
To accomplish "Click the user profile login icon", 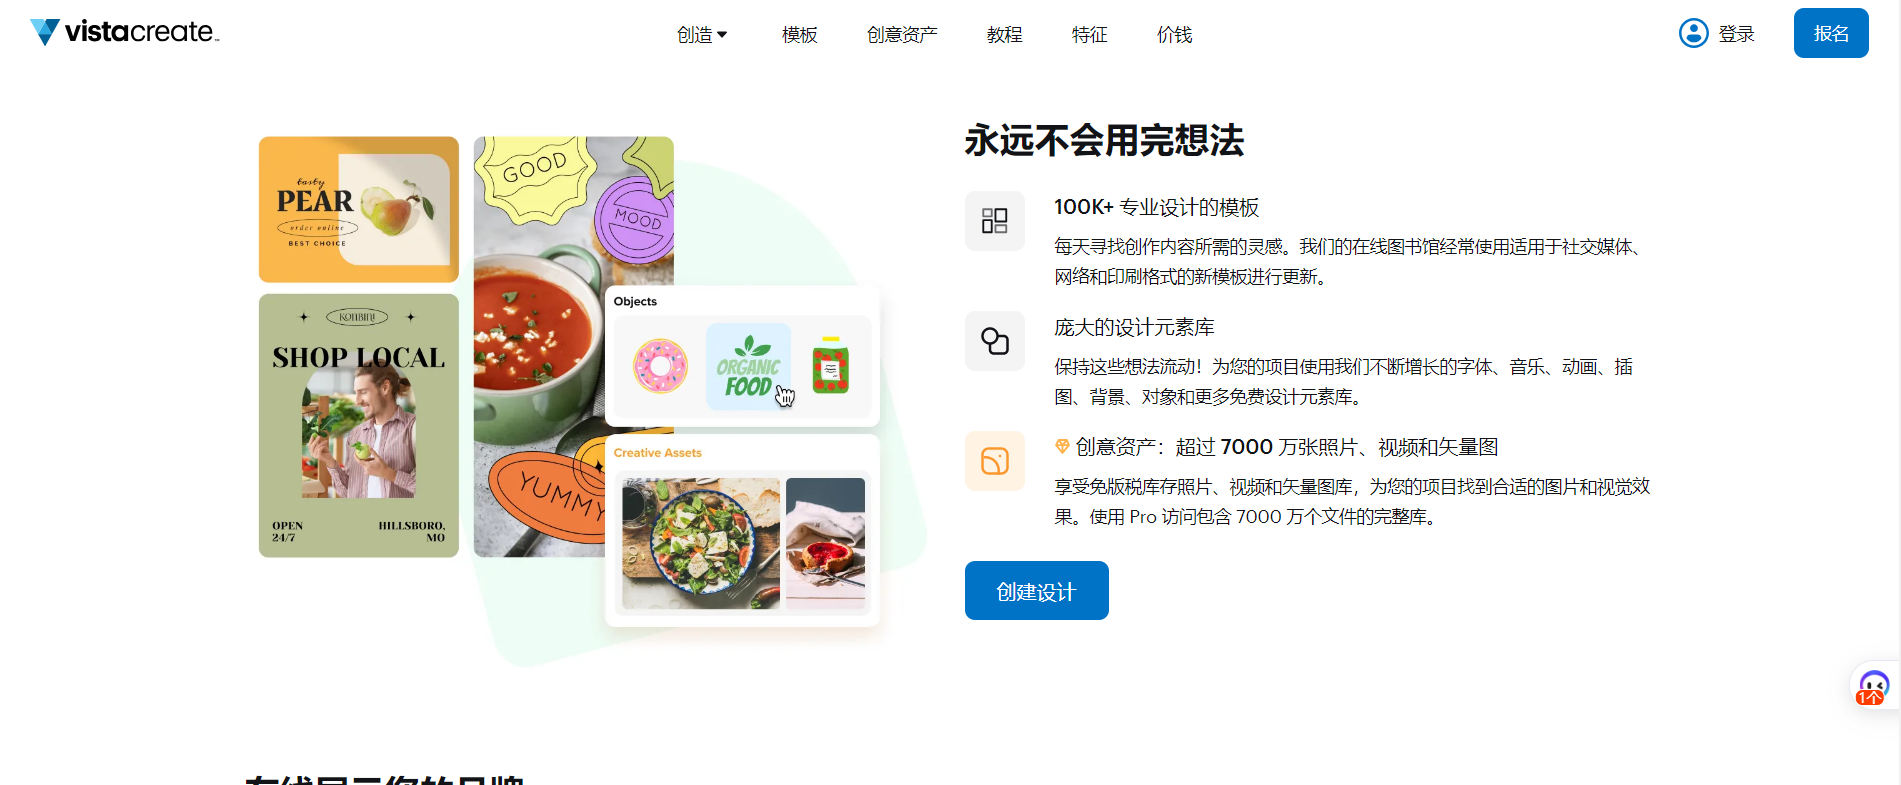I will [x=1693, y=33].
